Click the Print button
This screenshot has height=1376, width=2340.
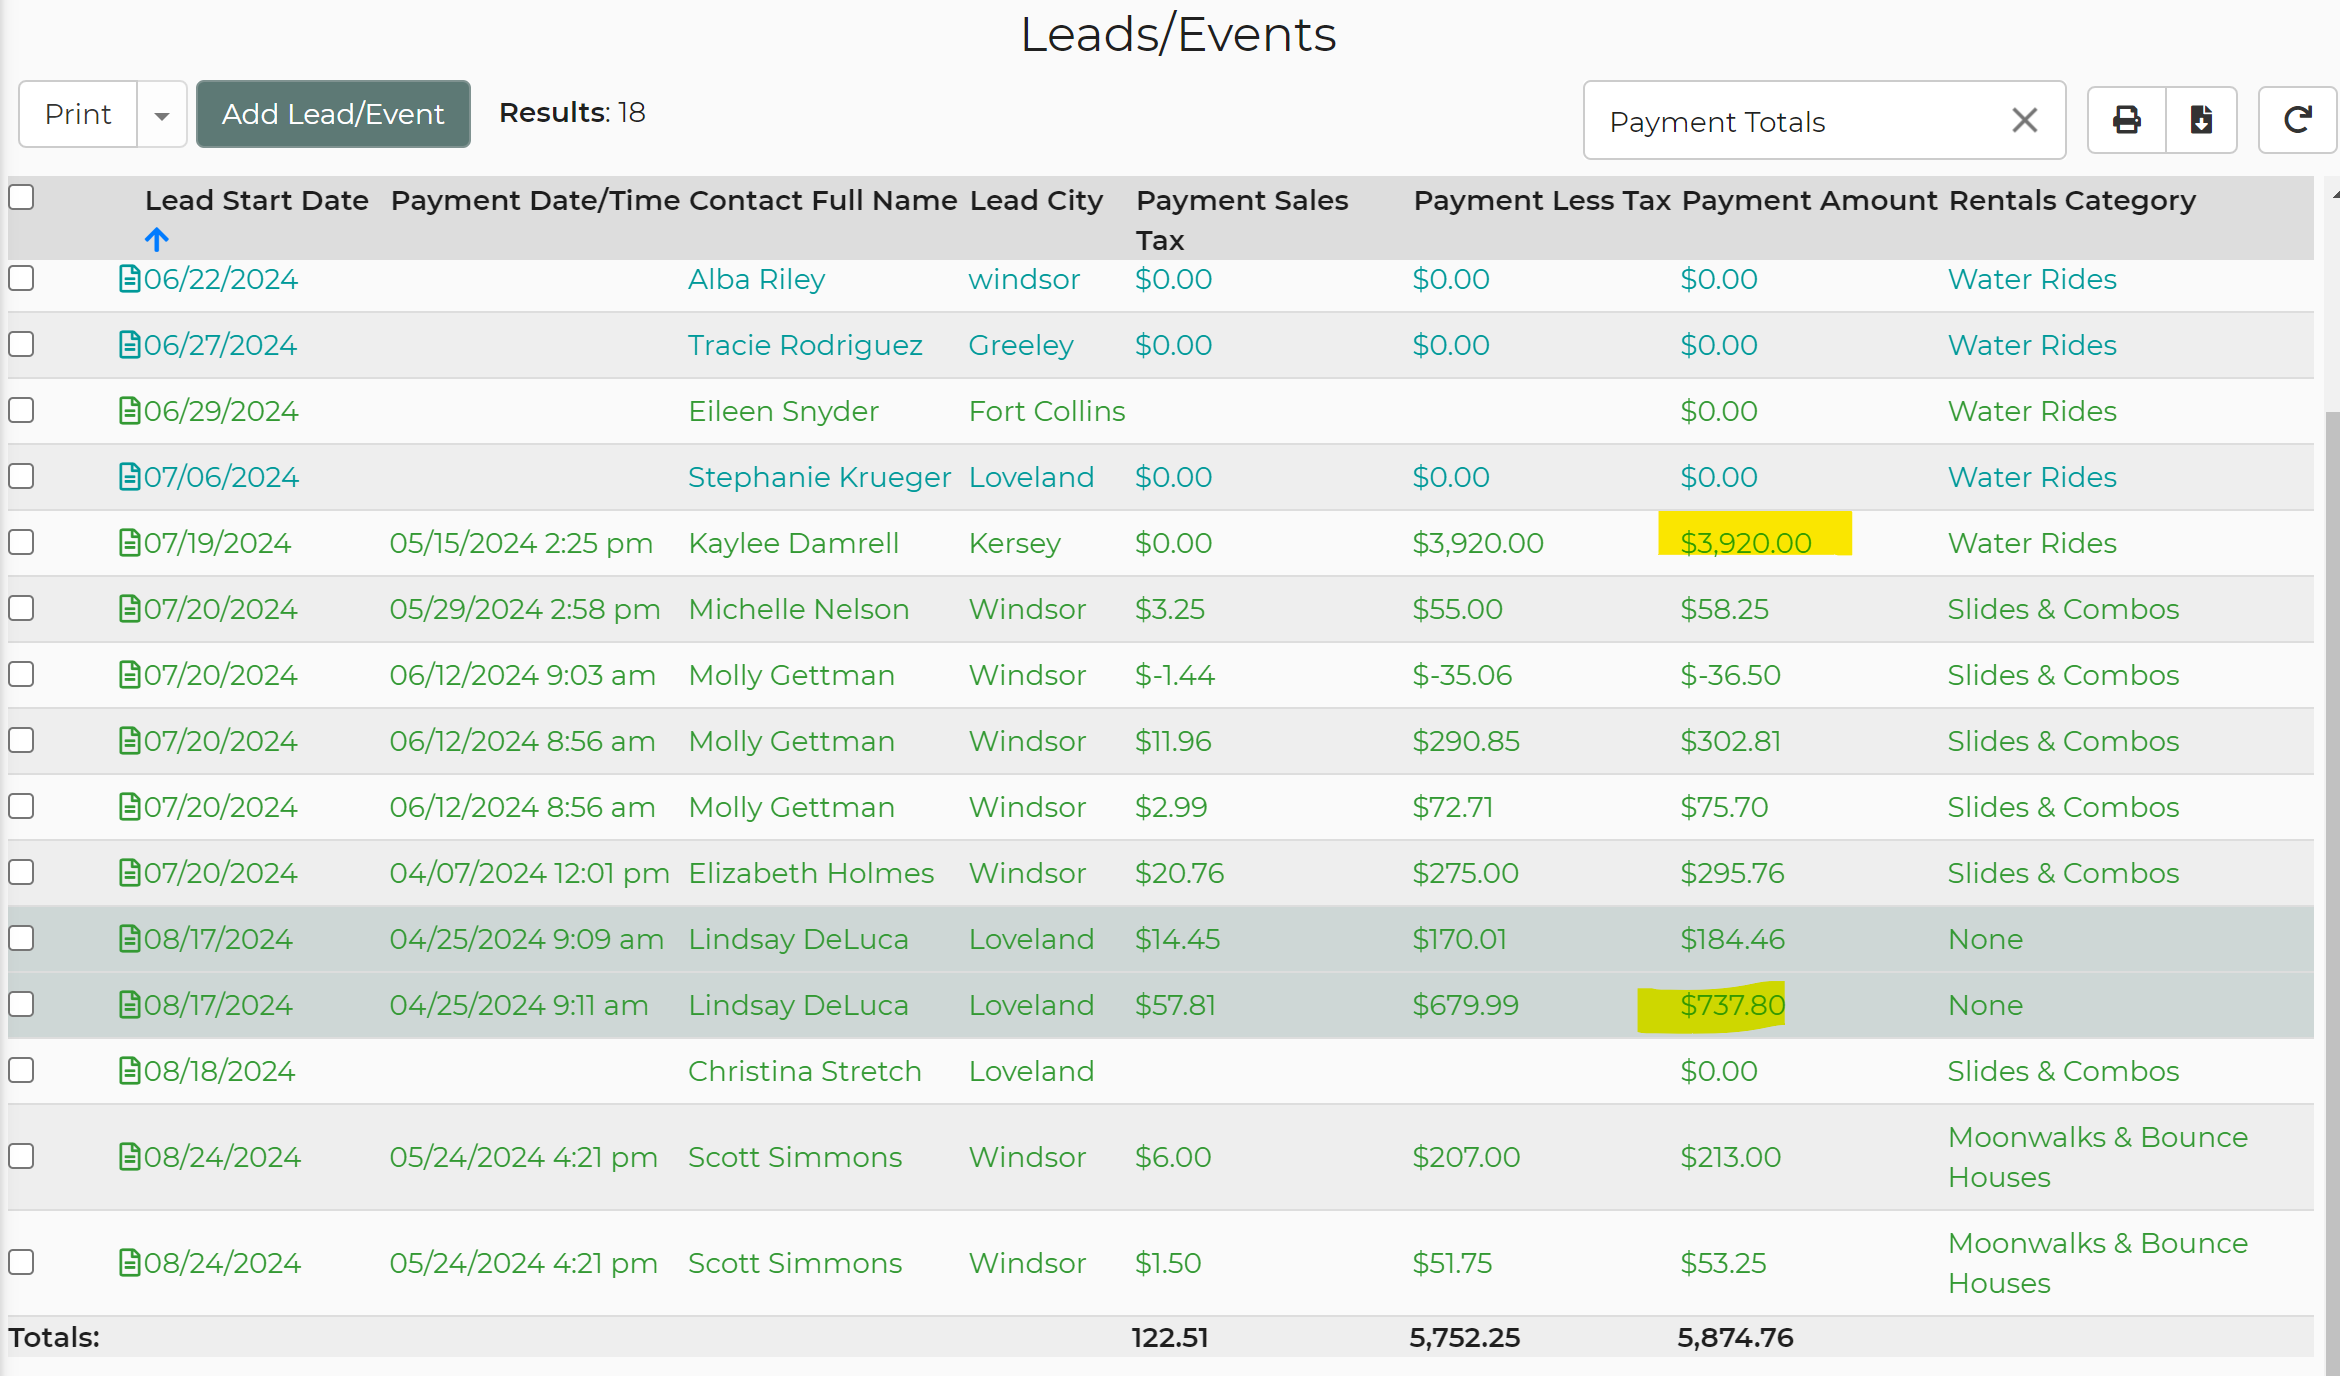pyautogui.click(x=78, y=114)
